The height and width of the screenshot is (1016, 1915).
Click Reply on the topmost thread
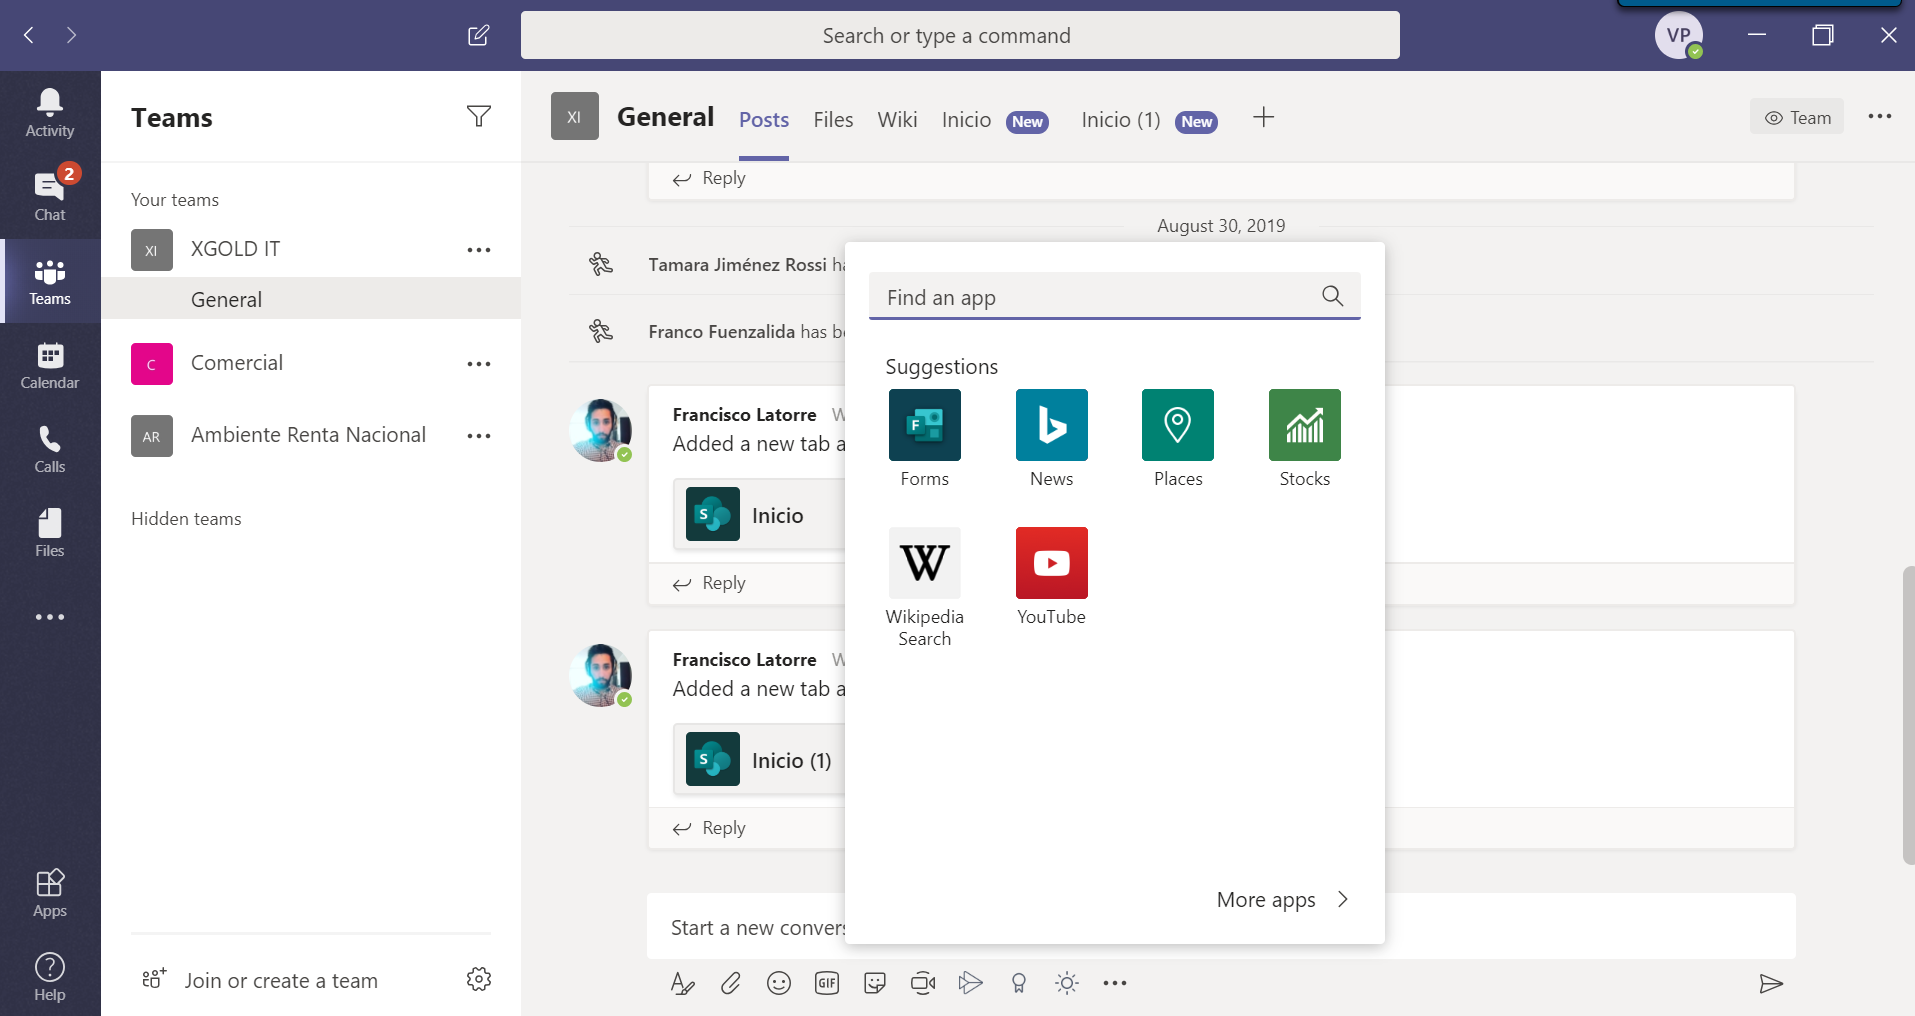click(709, 178)
